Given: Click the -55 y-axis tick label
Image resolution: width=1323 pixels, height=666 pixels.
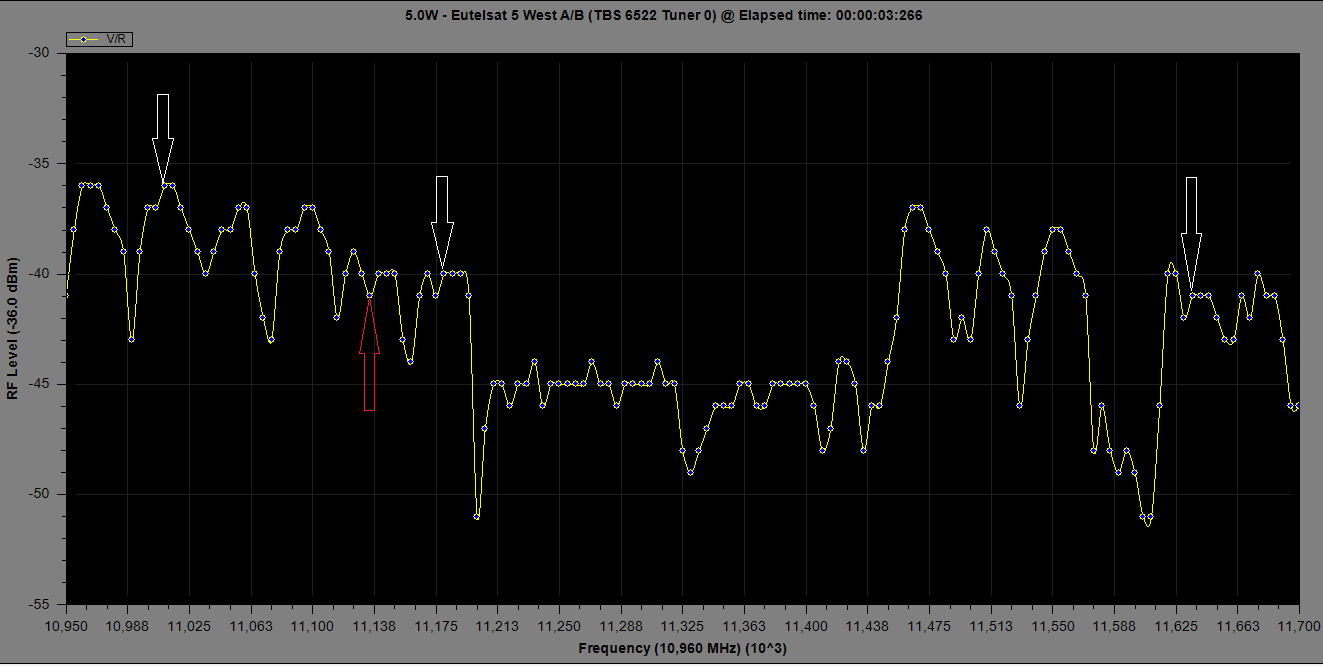Looking at the screenshot, I should tap(41, 605).
